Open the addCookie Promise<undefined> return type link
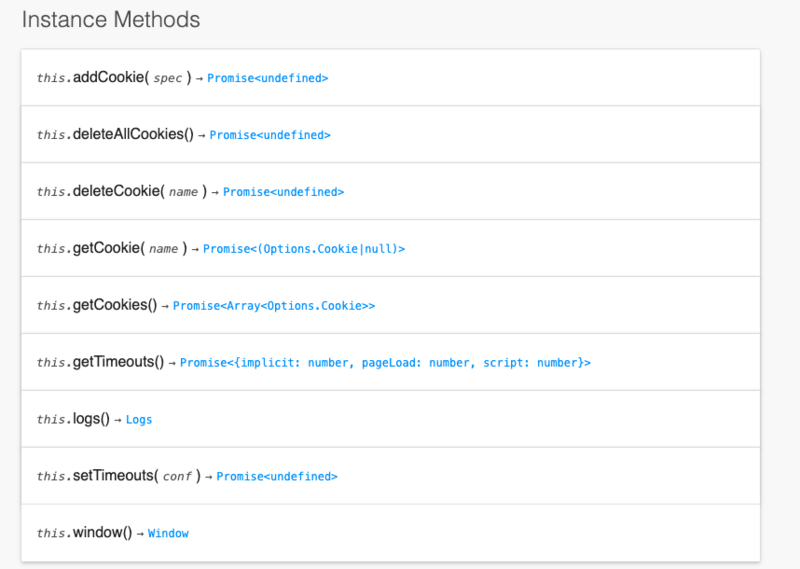800x569 pixels. click(267, 78)
